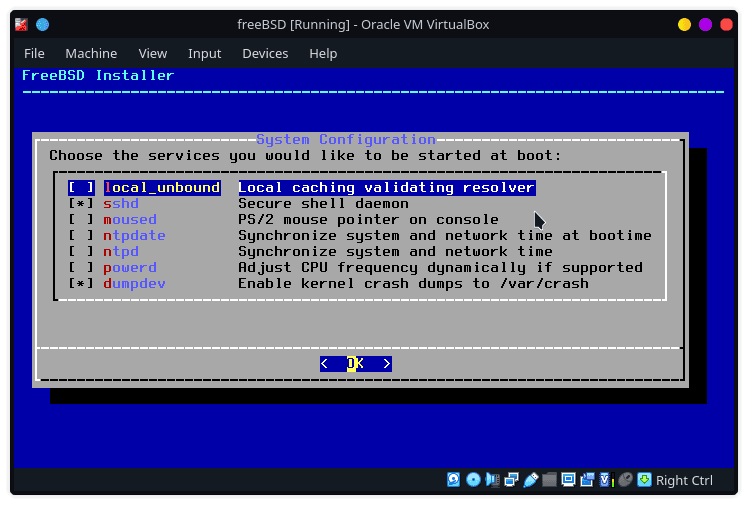This screenshot has width=748, height=505.
Task: Click the display monitor status icon
Action: (x=568, y=480)
